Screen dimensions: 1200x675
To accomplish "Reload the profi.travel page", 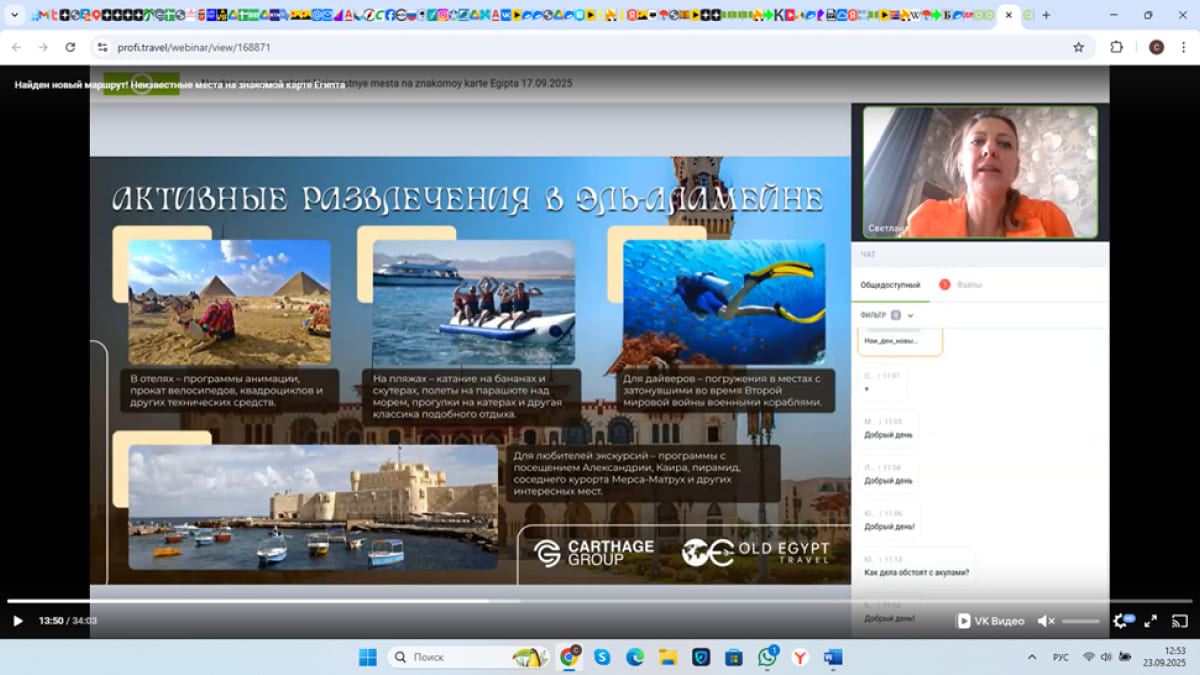I will coord(70,47).
